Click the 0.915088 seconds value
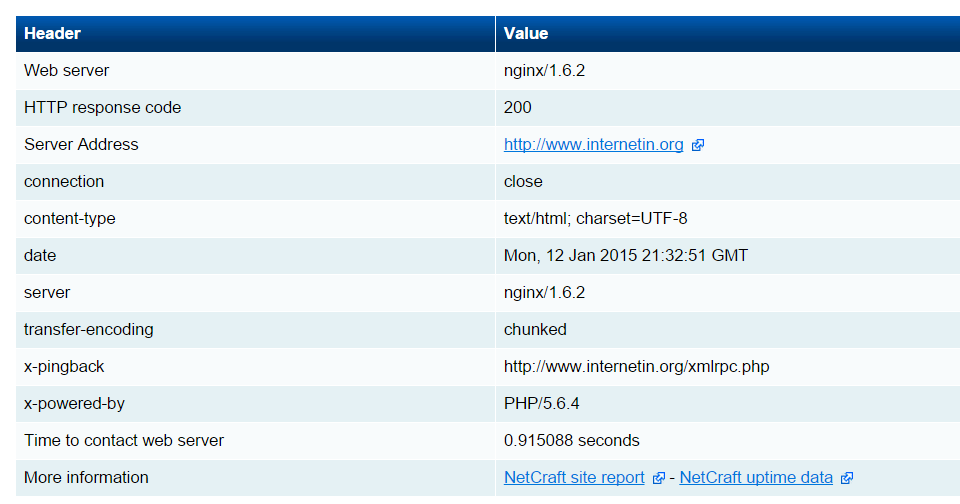Image resolution: width=960 pixels, height=504 pixels. (572, 440)
